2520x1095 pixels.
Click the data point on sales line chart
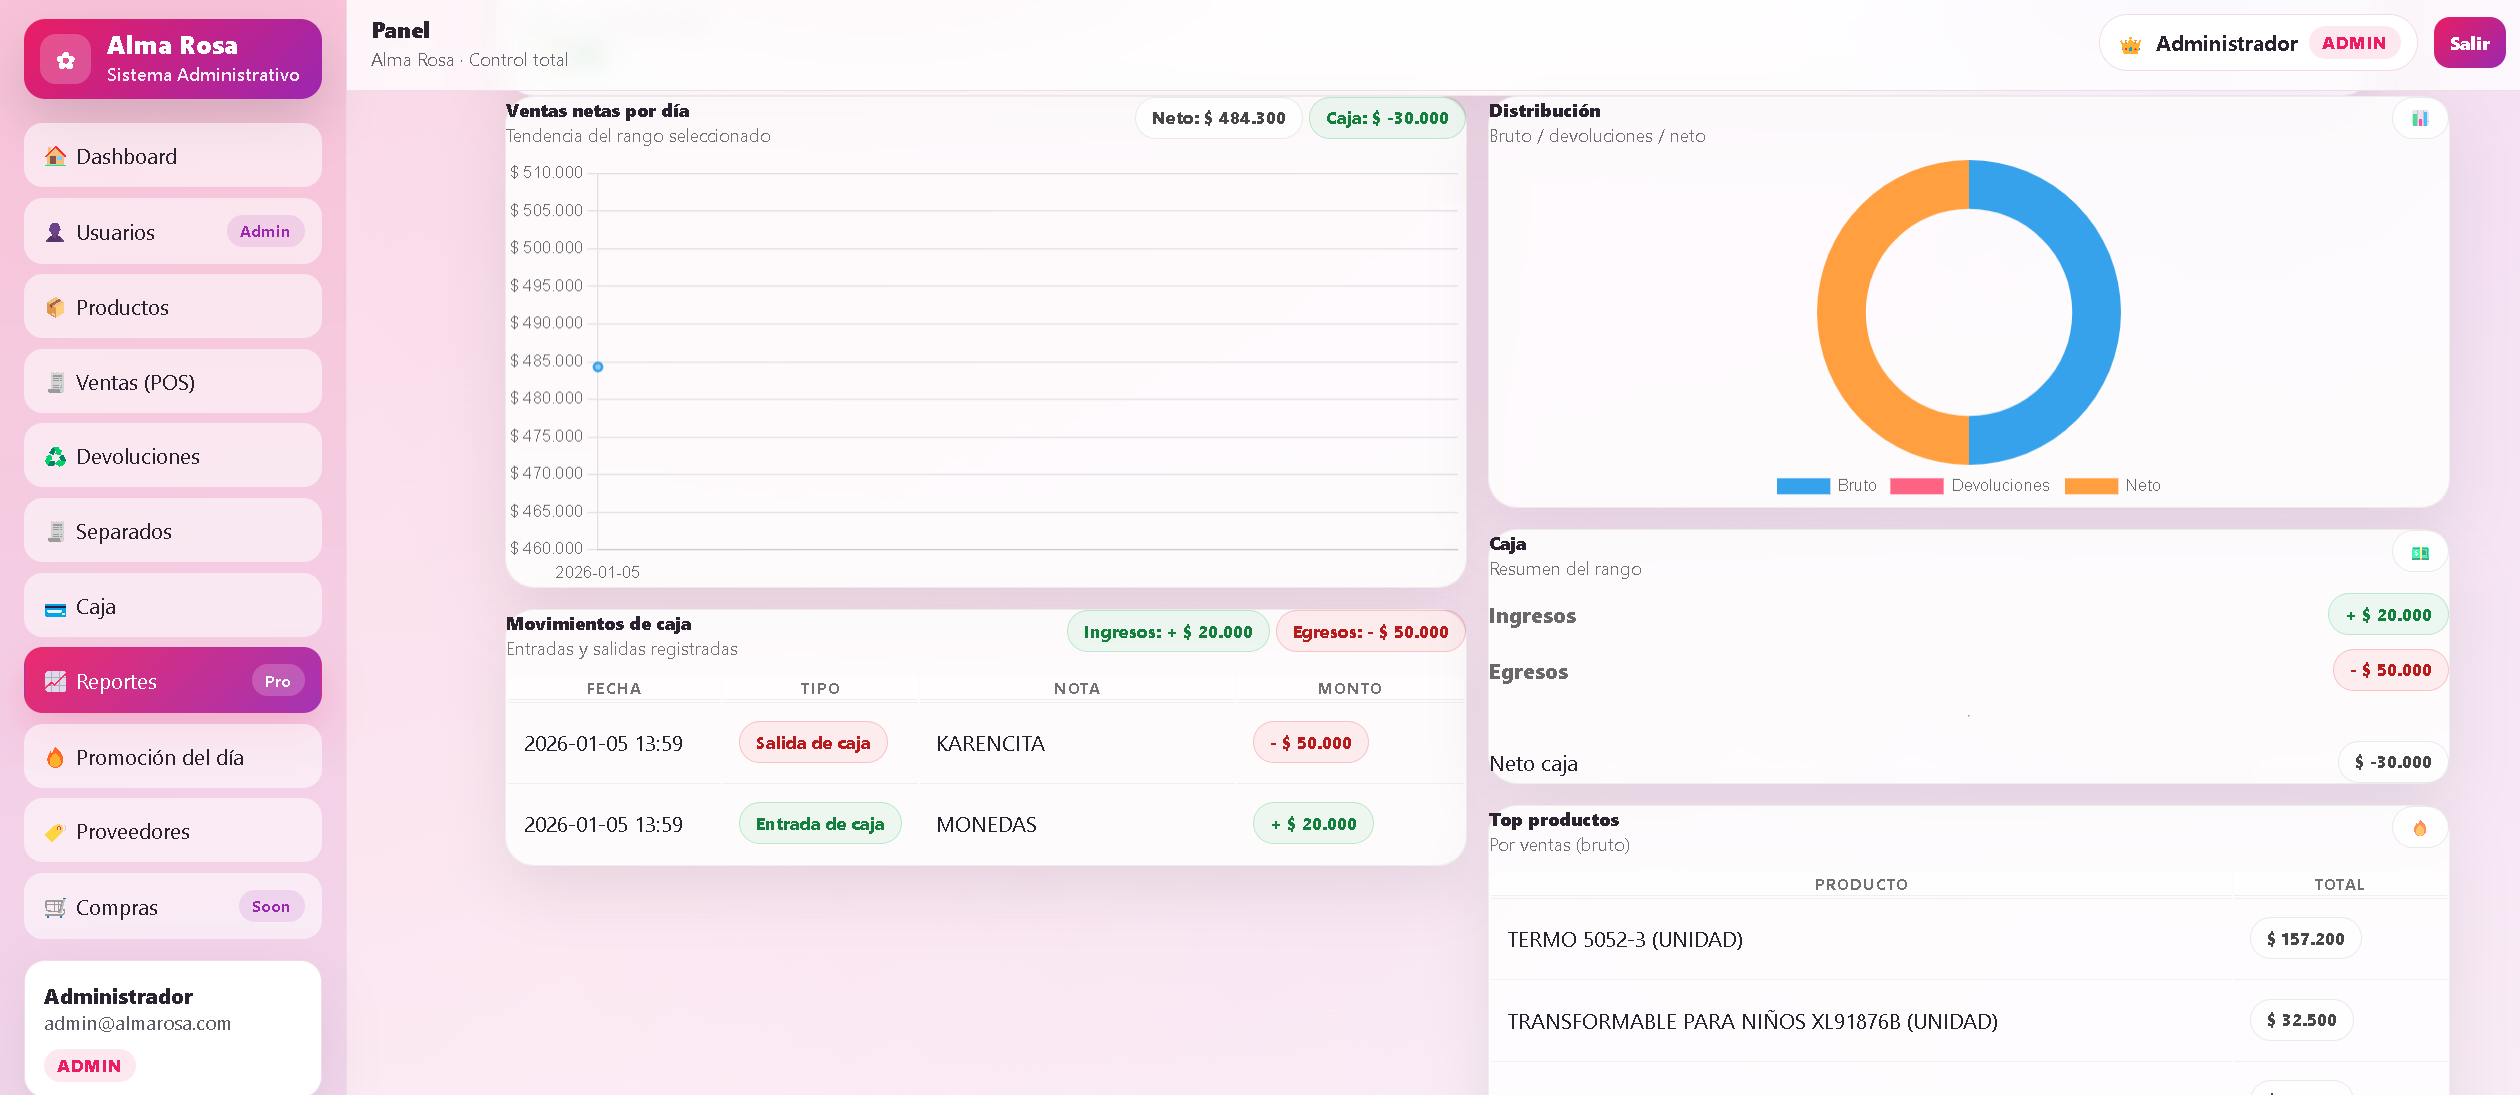(x=598, y=367)
